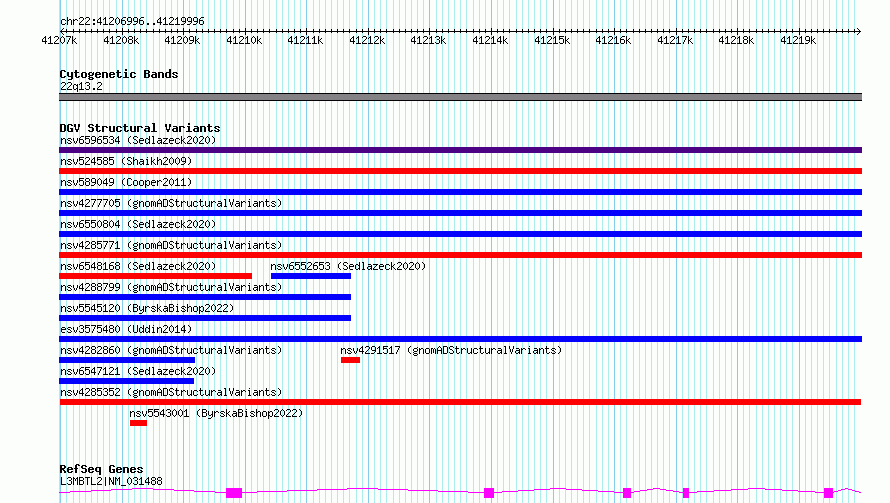
Task: Select nsv4288799 (gnomADStructuralVariants) label
Action: [x=171, y=287]
